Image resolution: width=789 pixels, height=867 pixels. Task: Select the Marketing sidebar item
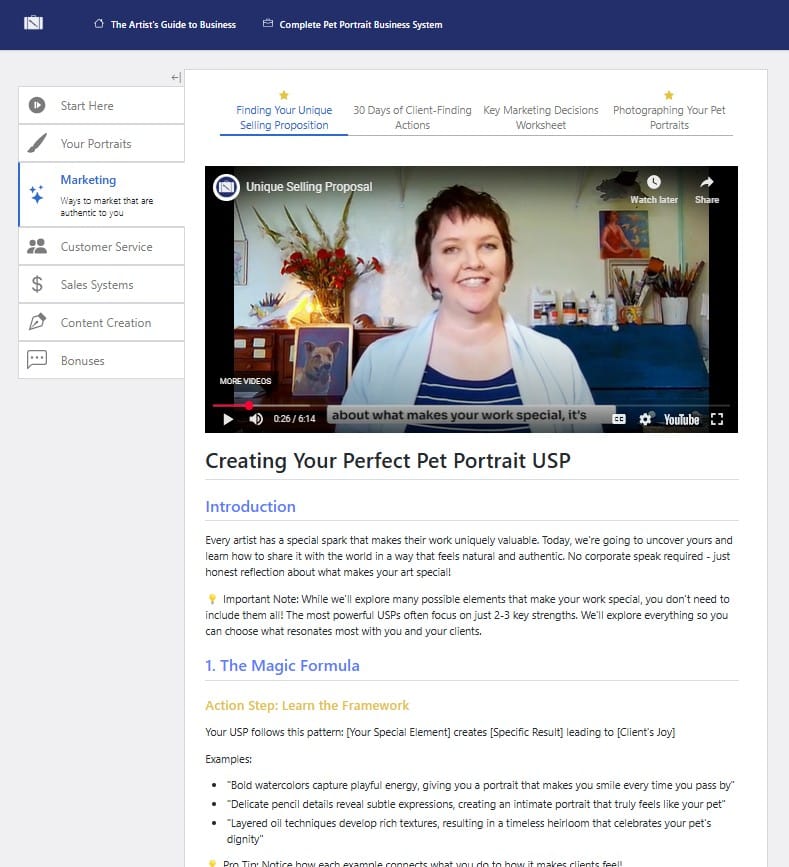[x=101, y=195]
